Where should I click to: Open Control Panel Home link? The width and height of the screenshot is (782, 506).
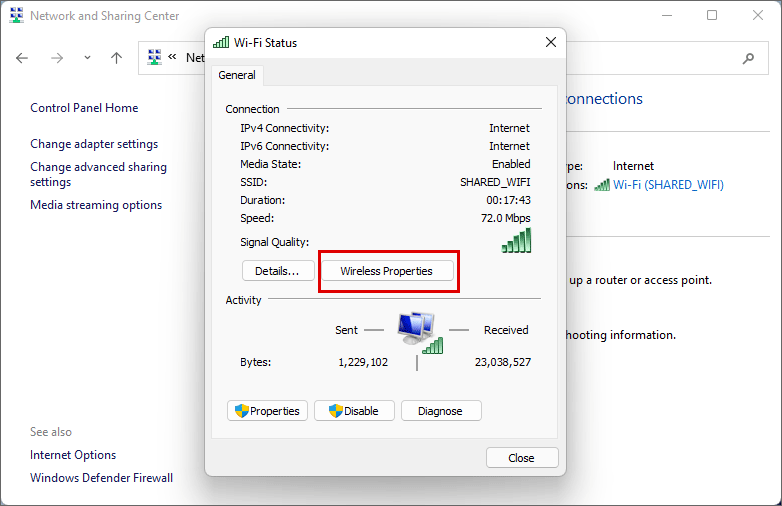[x=84, y=108]
